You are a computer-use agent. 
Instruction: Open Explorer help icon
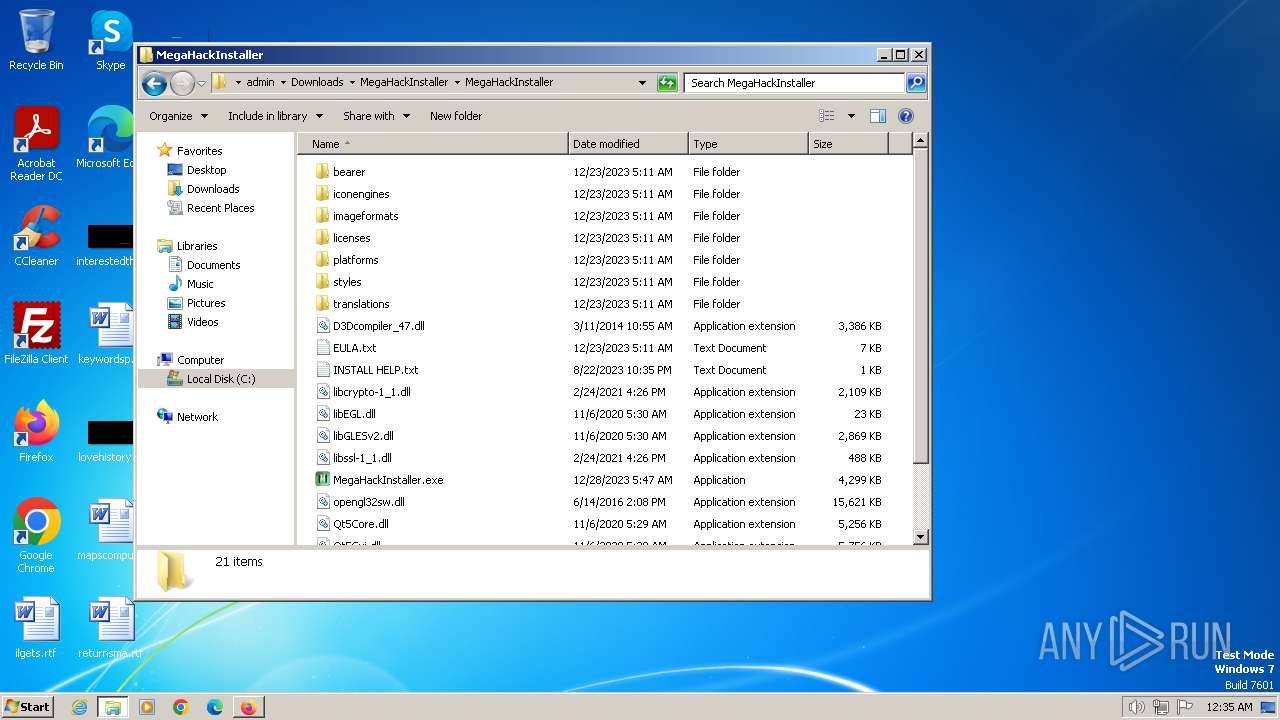(x=906, y=116)
